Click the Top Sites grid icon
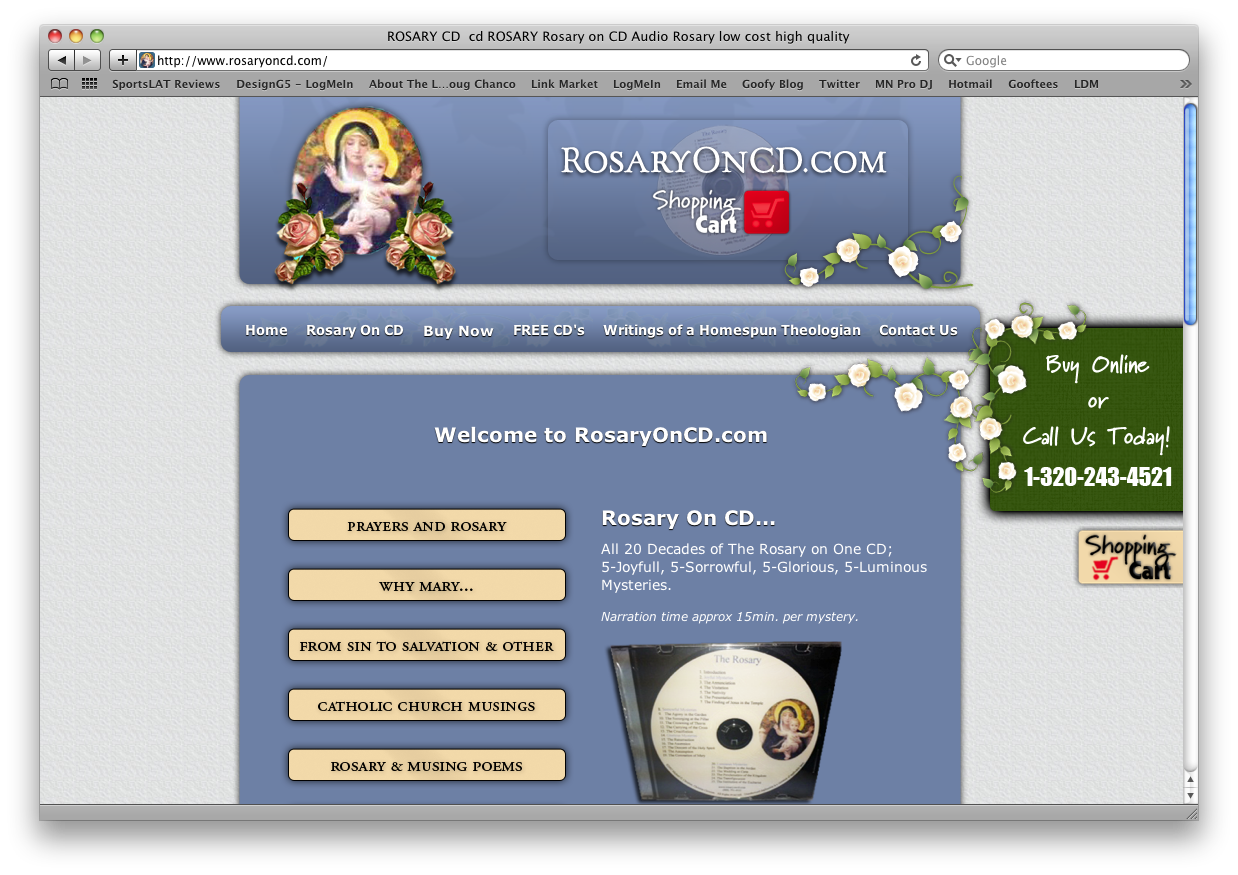The width and height of the screenshot is (1238, 875). coord(89,84)
